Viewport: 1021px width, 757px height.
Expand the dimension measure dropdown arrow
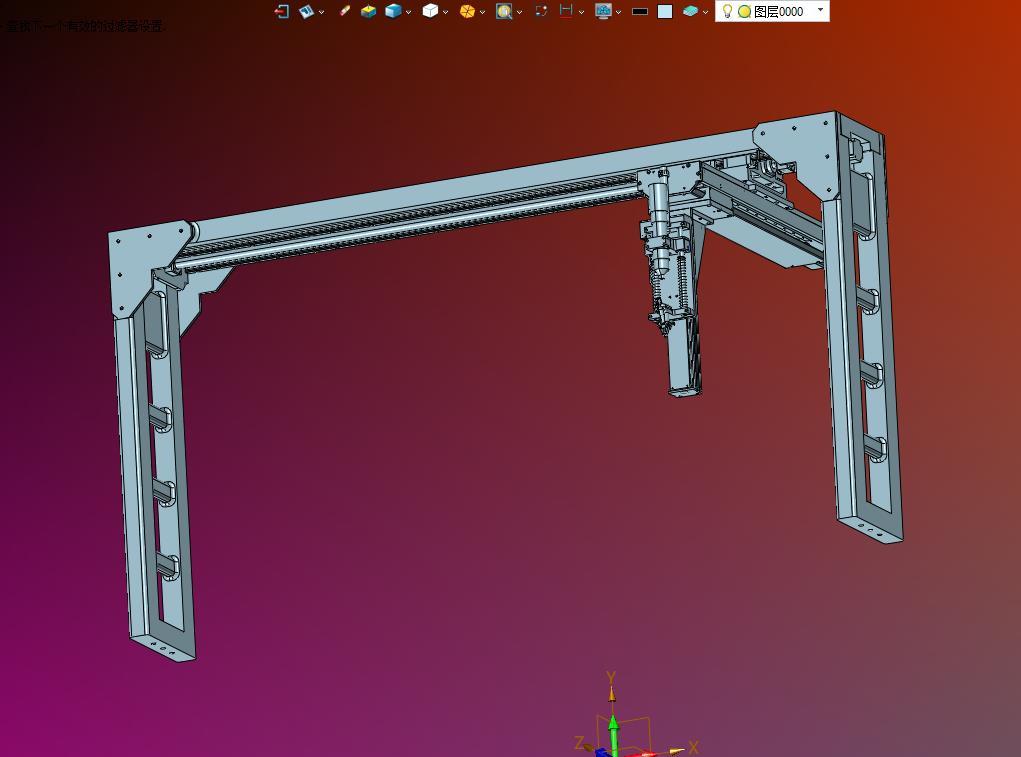[581, 12]
